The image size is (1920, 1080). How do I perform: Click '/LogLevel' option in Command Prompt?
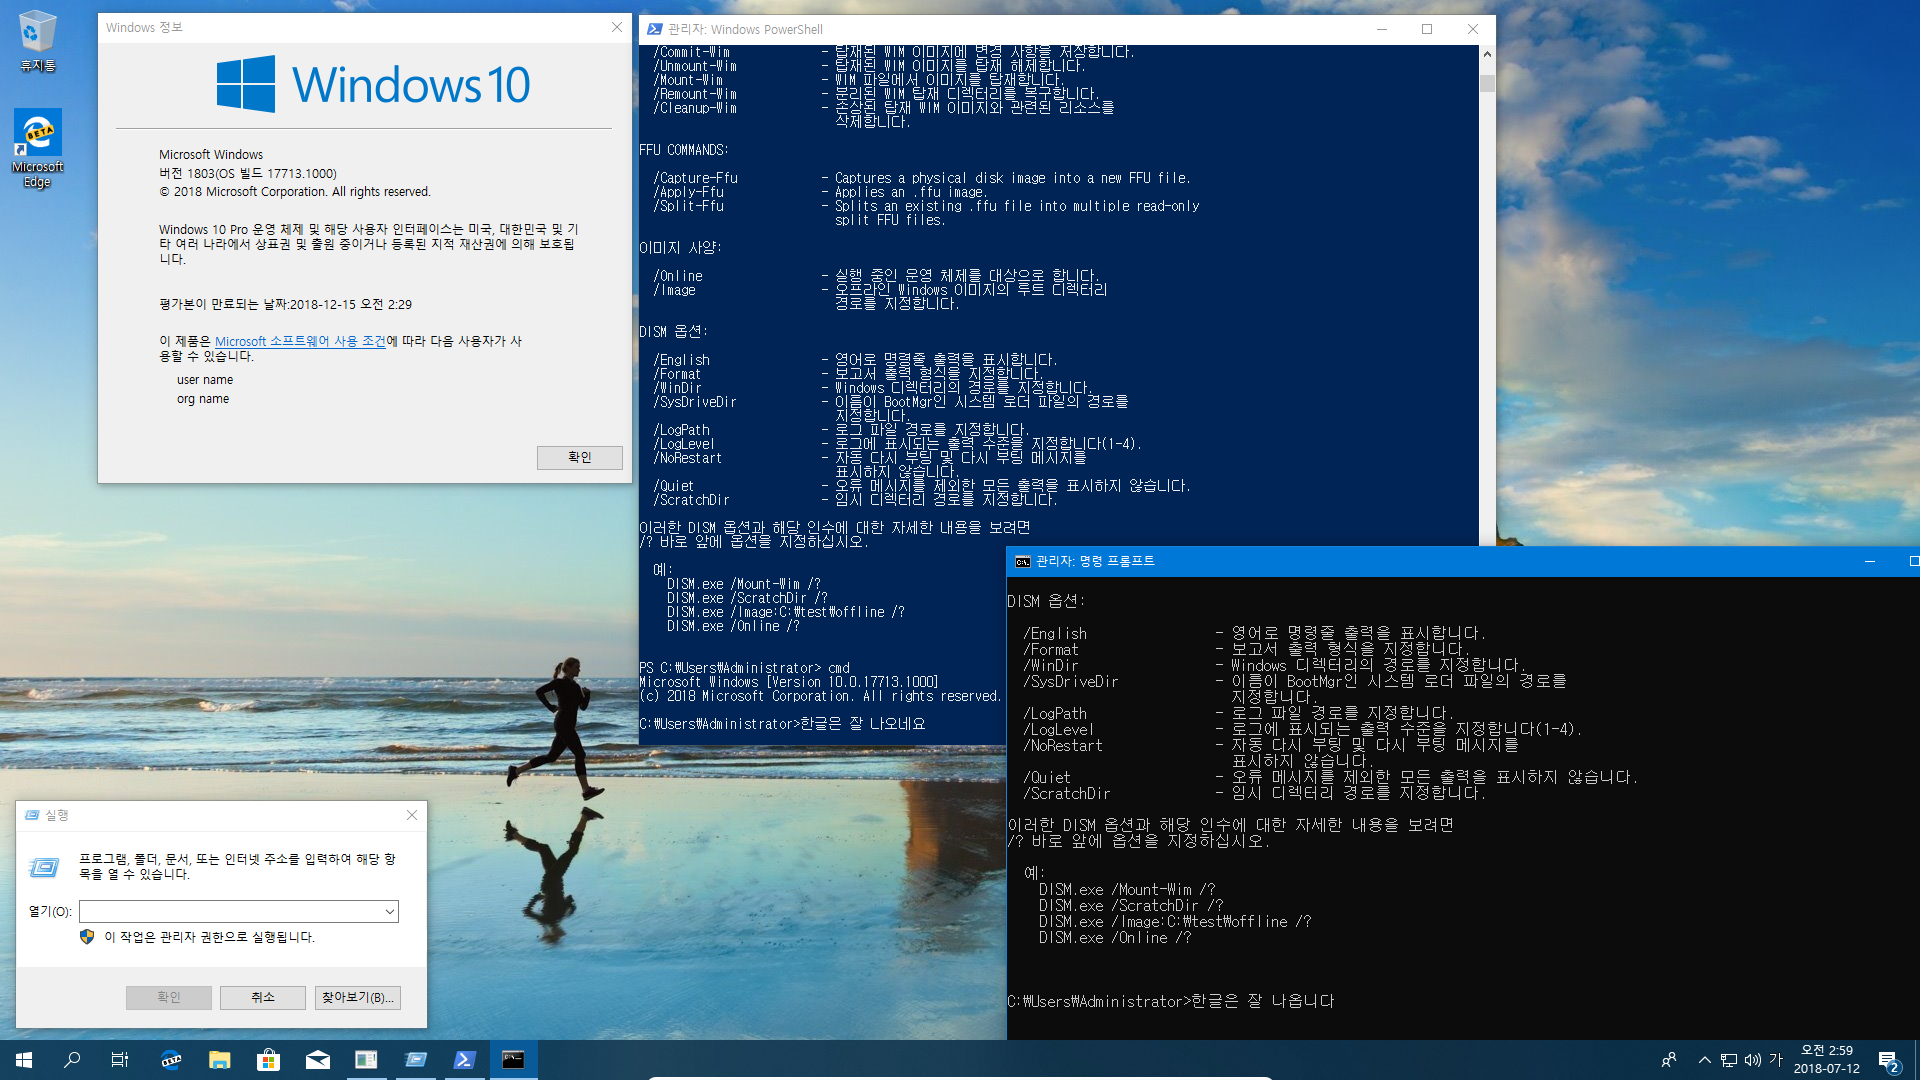[1058, 729]
